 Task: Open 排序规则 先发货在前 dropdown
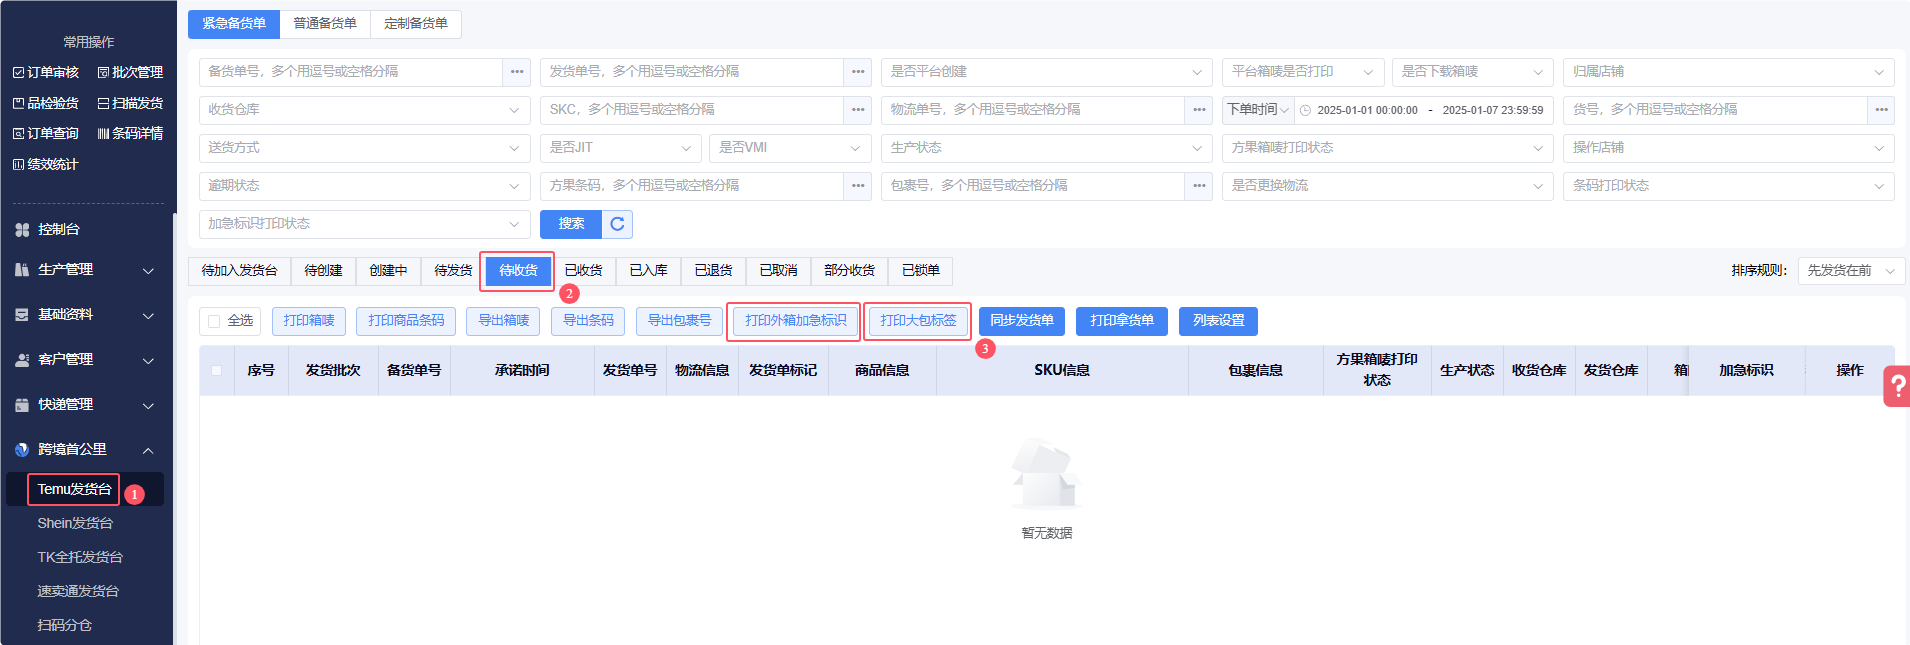[x=1851, y=271]
